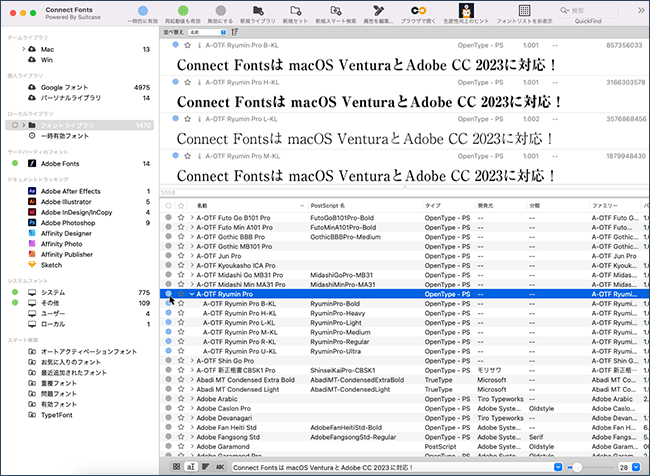The height and width of the screenshot is (476, 650).
Task: Click the QuickFind 検索 search field
Action: click(x=588, y=10)
